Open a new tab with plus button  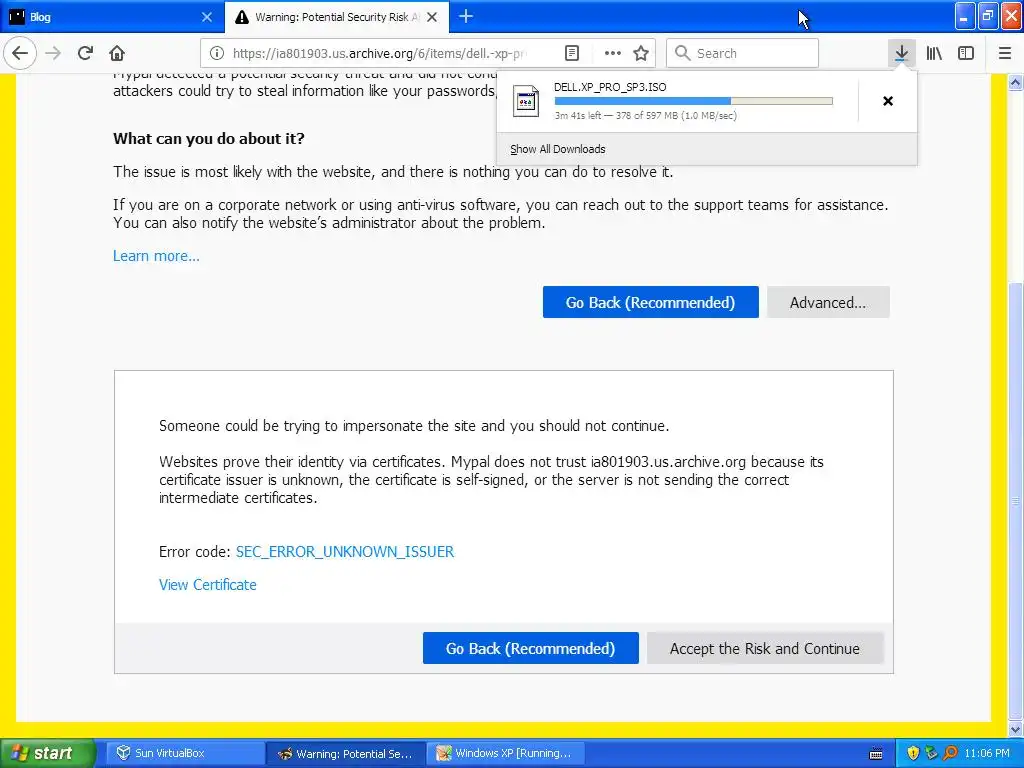(466, 16)
